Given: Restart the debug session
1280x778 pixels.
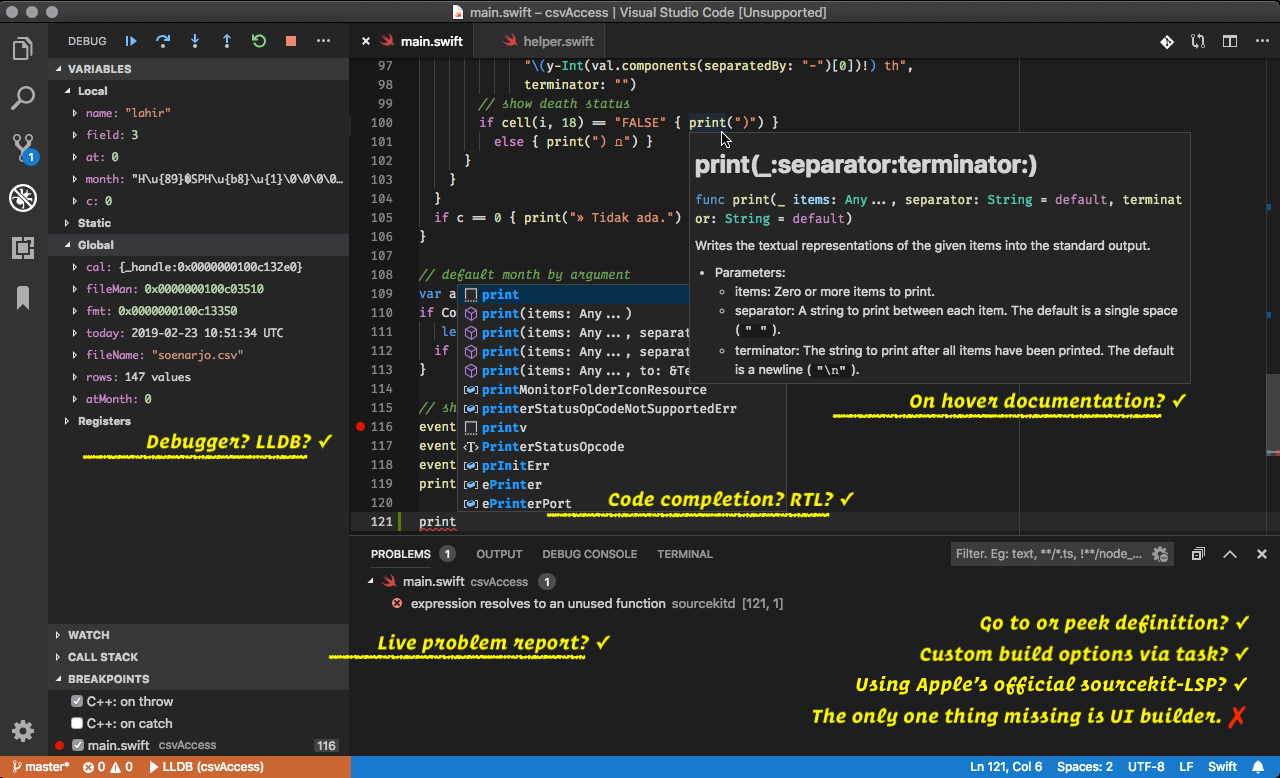Looking at the screenshot, I should pos(259,41).
